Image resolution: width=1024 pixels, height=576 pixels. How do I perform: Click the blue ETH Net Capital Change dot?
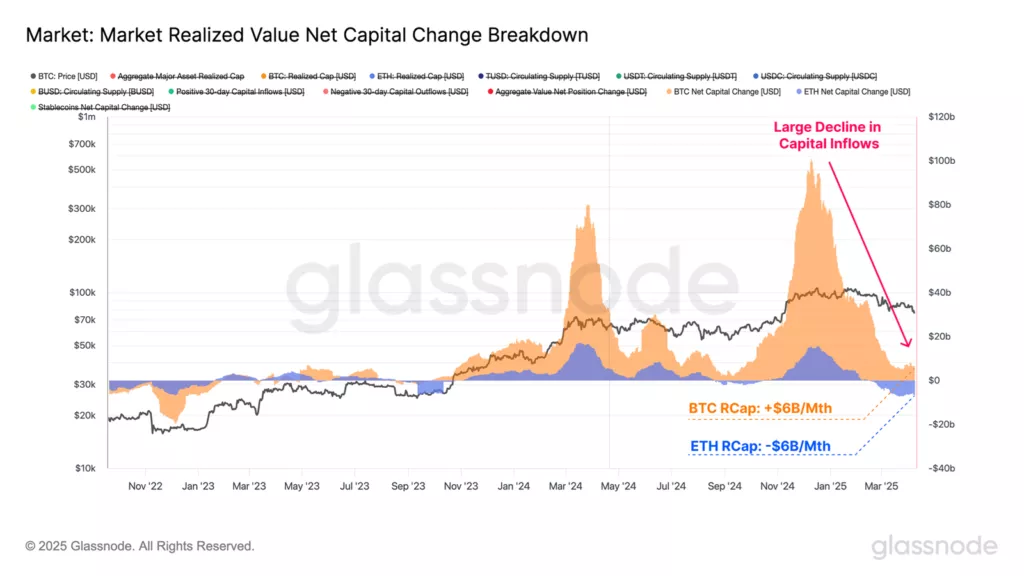coord(797,91)
